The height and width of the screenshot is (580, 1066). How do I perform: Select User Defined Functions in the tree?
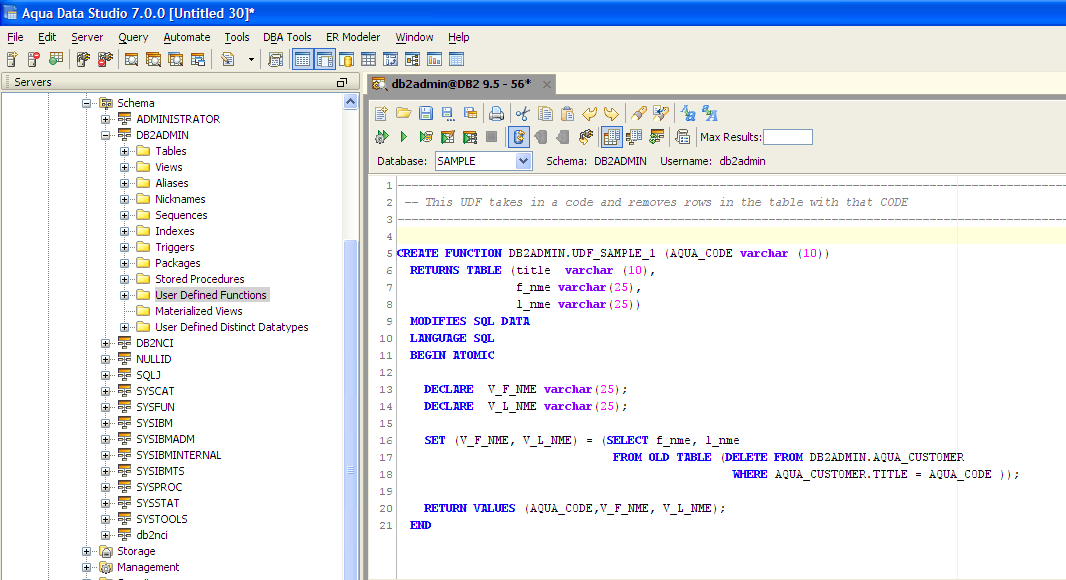click(210, 295)
